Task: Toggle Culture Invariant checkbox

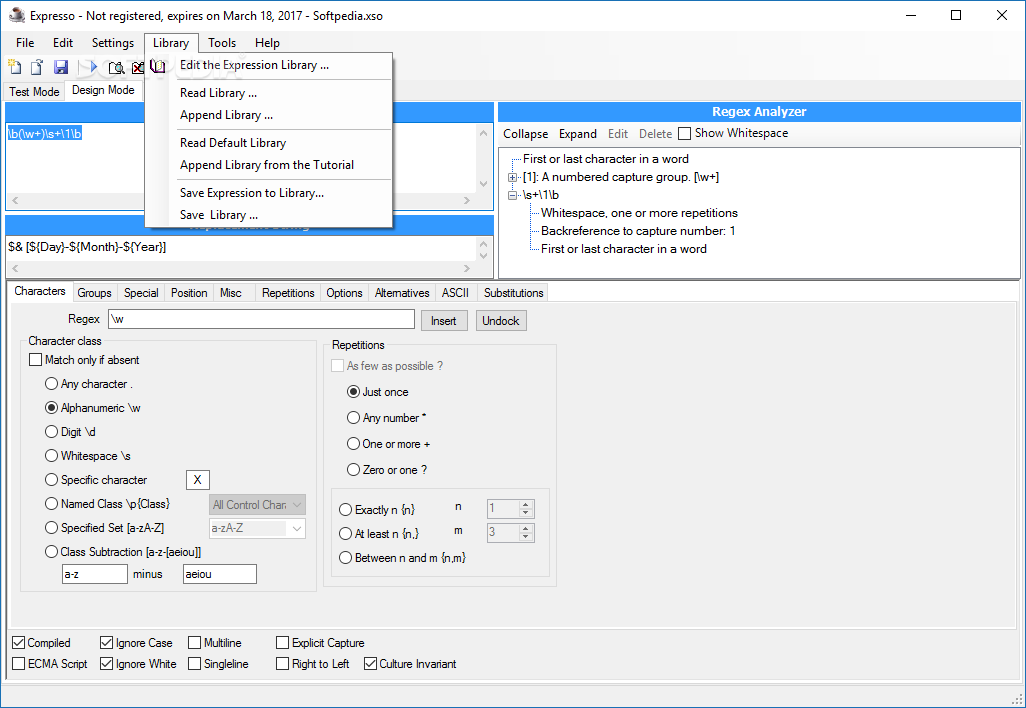Action: pos(370,664)
